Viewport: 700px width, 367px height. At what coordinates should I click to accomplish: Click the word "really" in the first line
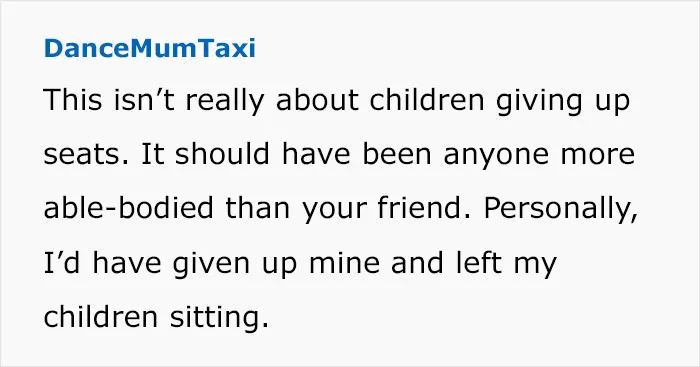[x=225, y=102]
